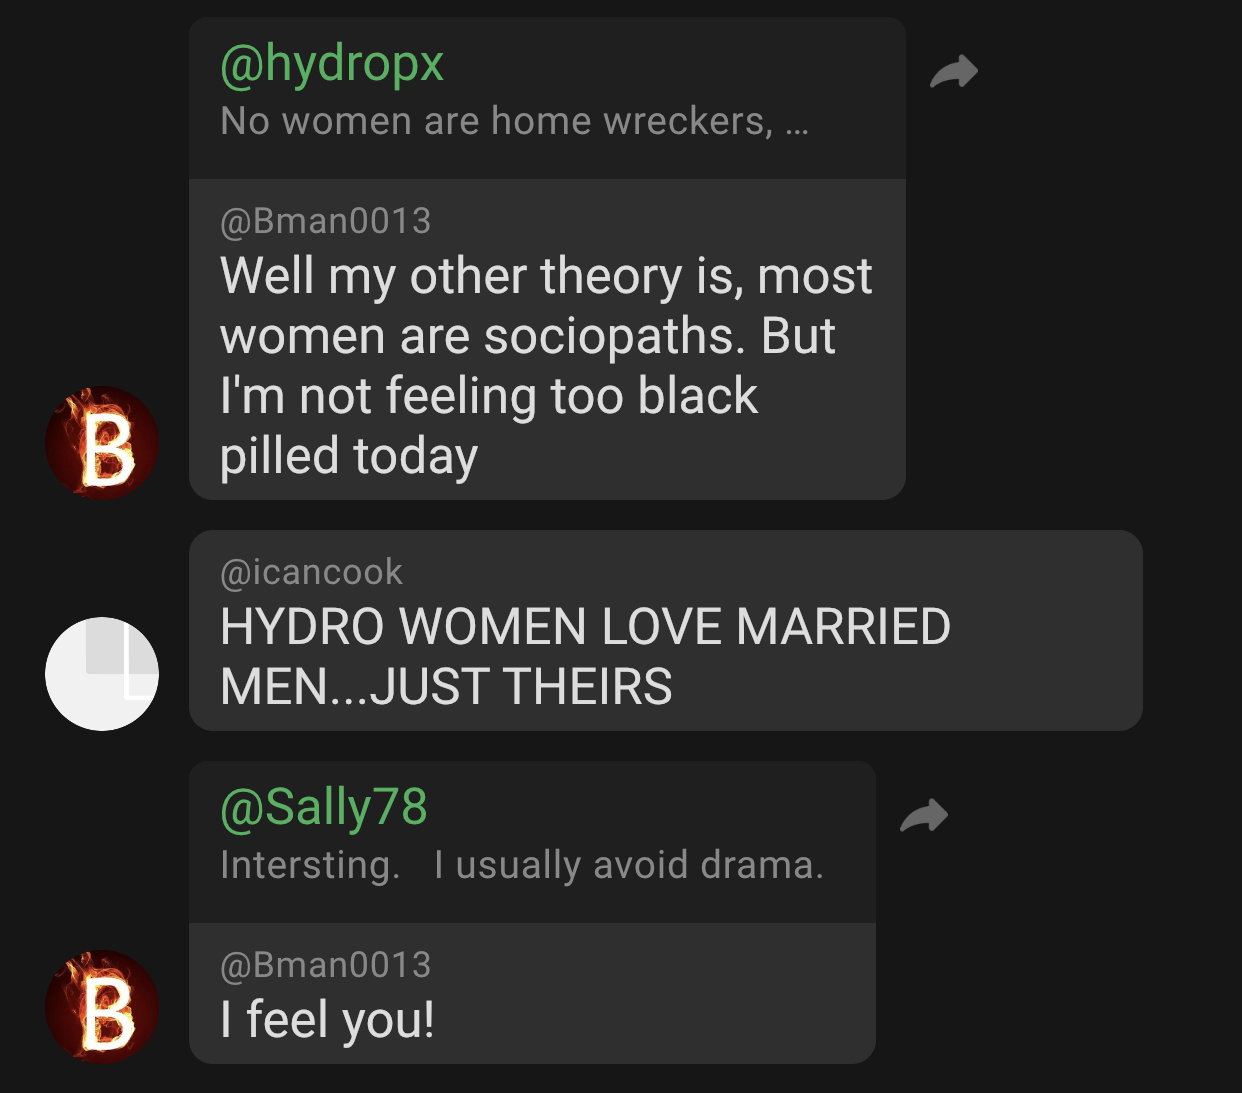Open Bman0013's flaming B avatar beside 'I feel you!'
Screen dimensions: 1242x1093
pos(102,1007)
